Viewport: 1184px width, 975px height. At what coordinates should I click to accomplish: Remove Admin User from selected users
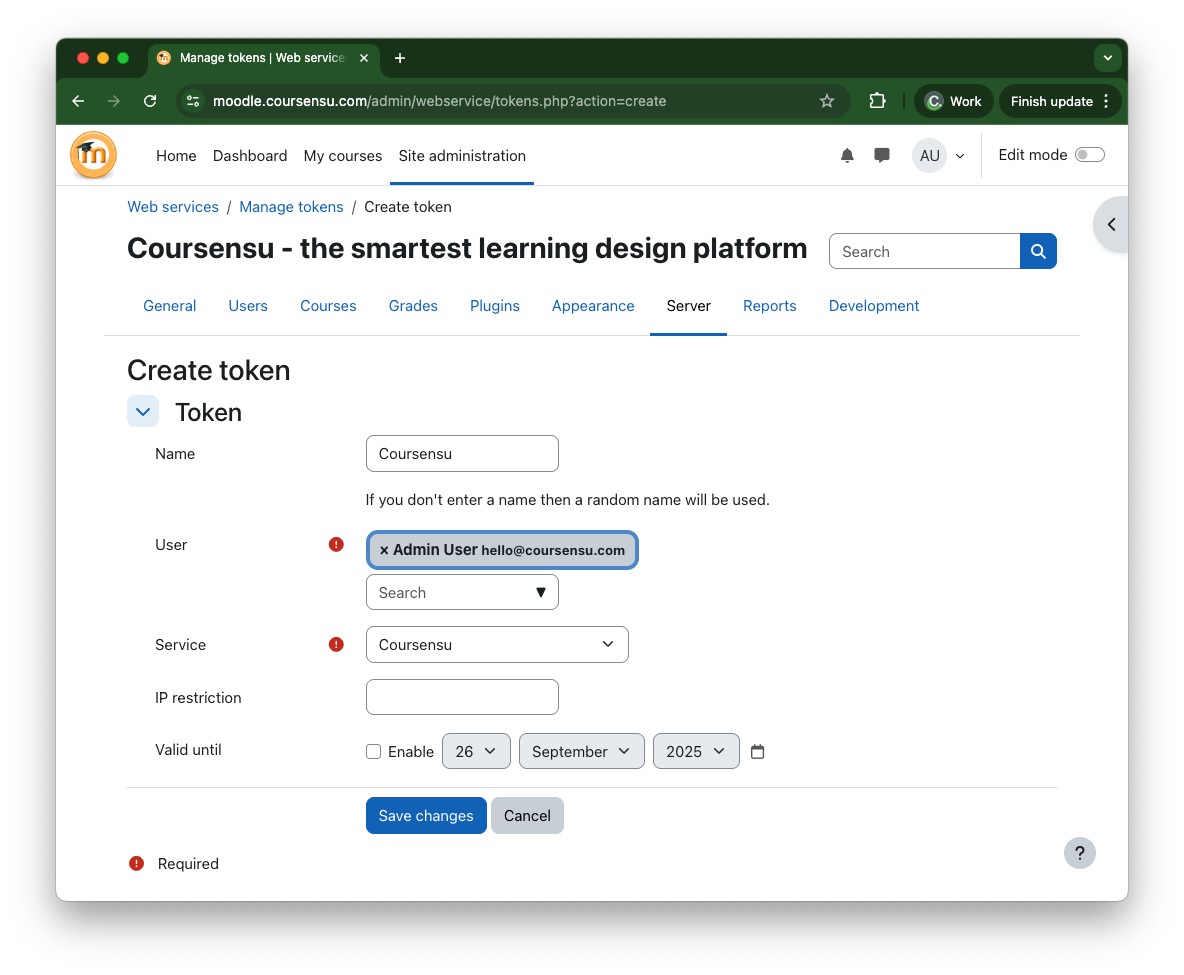pos(384,551)
